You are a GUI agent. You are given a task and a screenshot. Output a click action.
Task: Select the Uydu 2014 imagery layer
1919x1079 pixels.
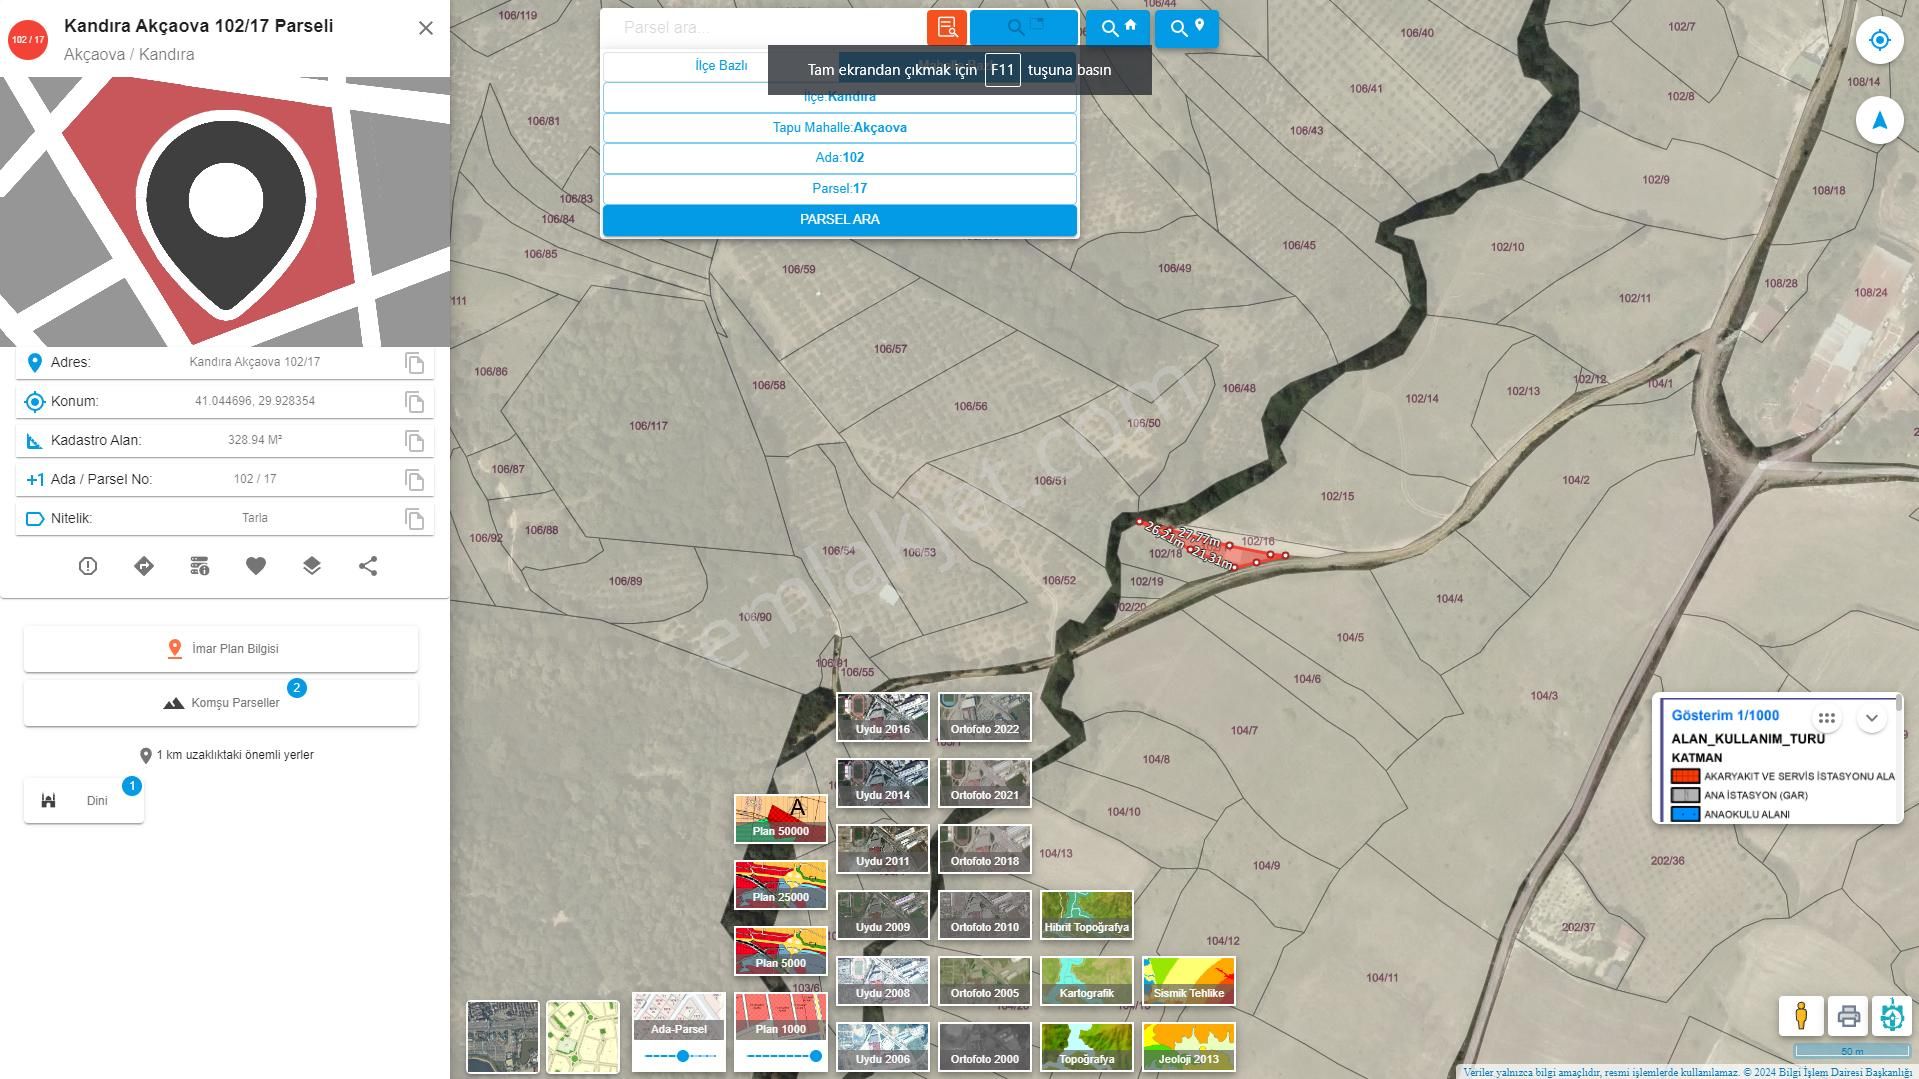(x=883, y=783)
